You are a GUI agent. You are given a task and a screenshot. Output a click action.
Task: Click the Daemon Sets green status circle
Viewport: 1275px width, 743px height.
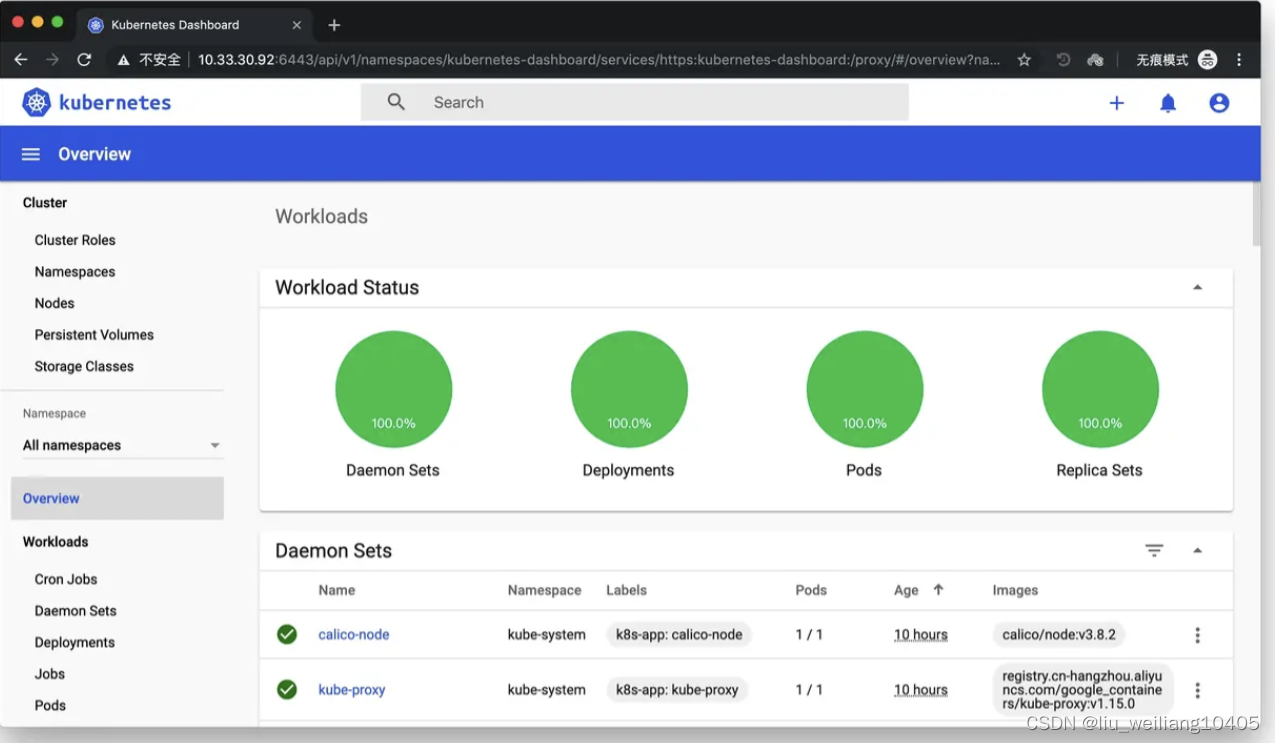tap(393, 389)
